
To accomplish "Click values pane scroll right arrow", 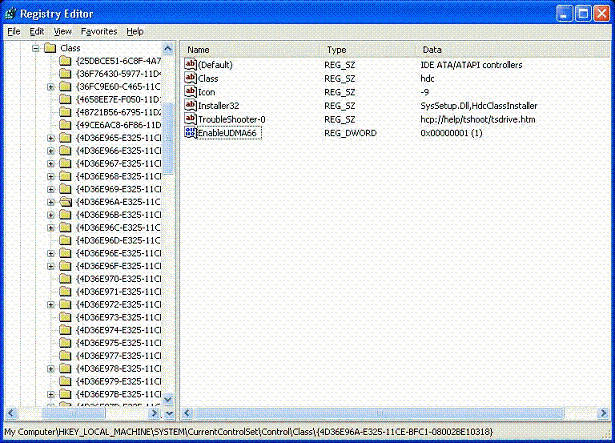I will click(x=603, y=413).
